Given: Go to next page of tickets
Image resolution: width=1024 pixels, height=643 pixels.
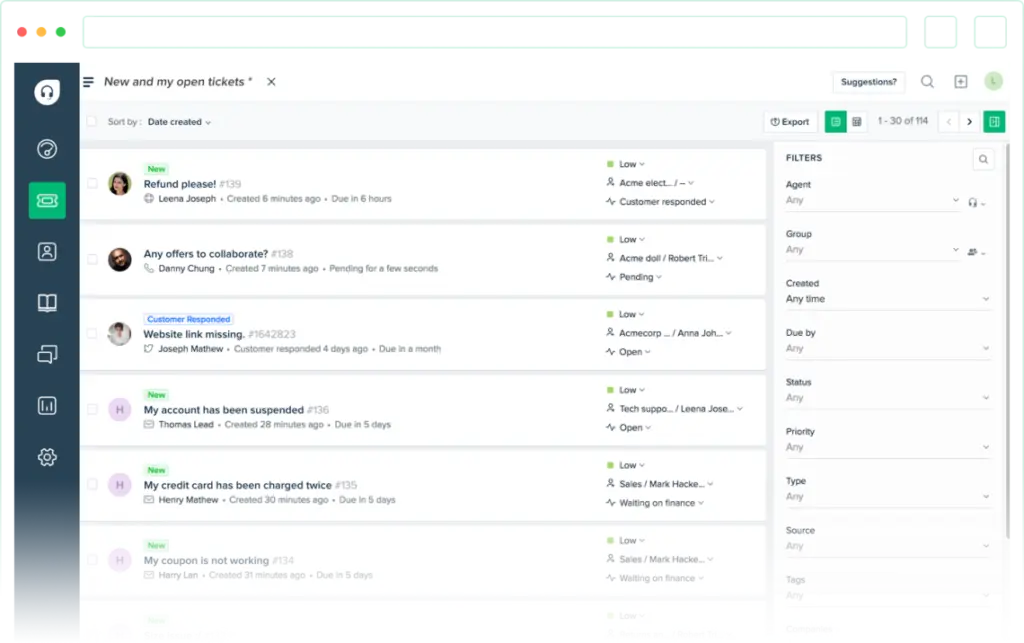Looking at the screenshot, I should tap(970, 120).
